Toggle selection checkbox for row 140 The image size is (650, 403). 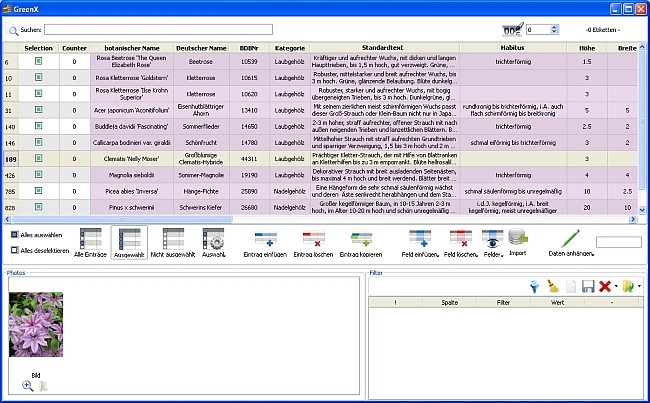point(39,126)
